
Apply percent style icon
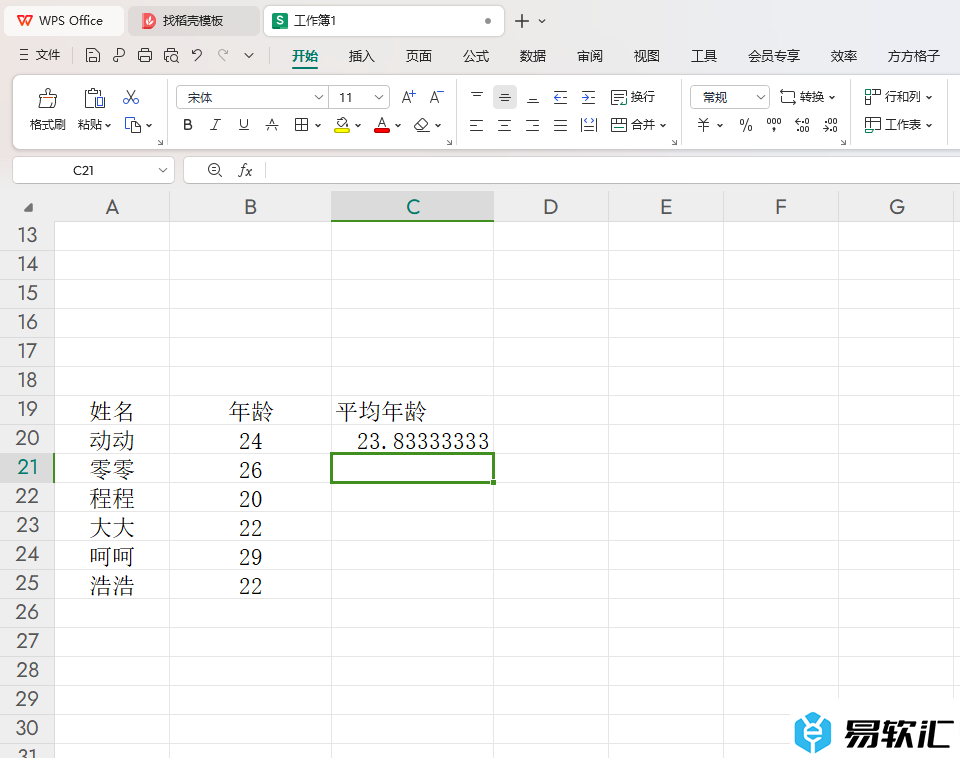click(x=745, y=125)
